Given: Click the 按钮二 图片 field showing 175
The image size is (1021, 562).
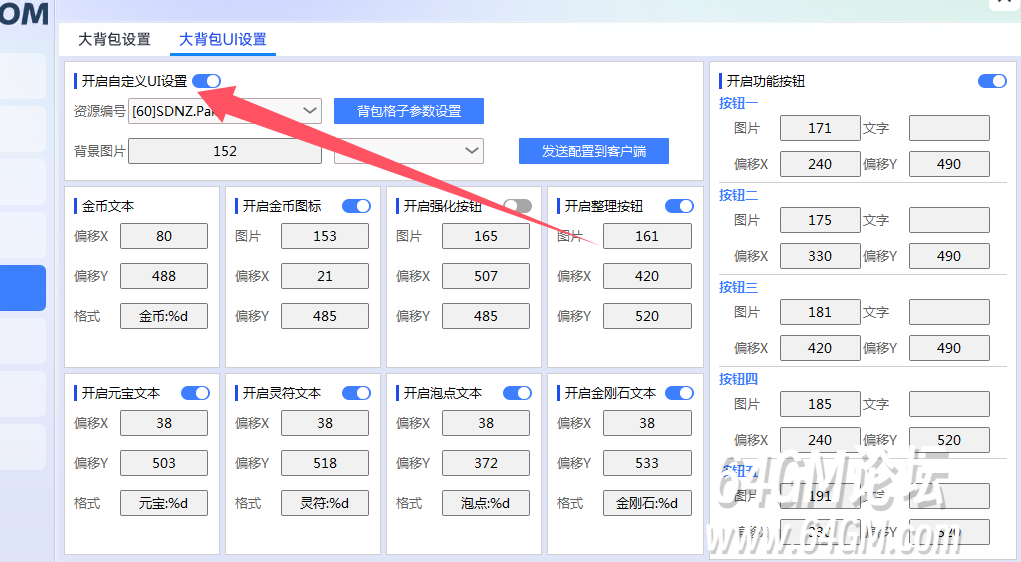Looking at the screenshot, I should coord(819,220).
